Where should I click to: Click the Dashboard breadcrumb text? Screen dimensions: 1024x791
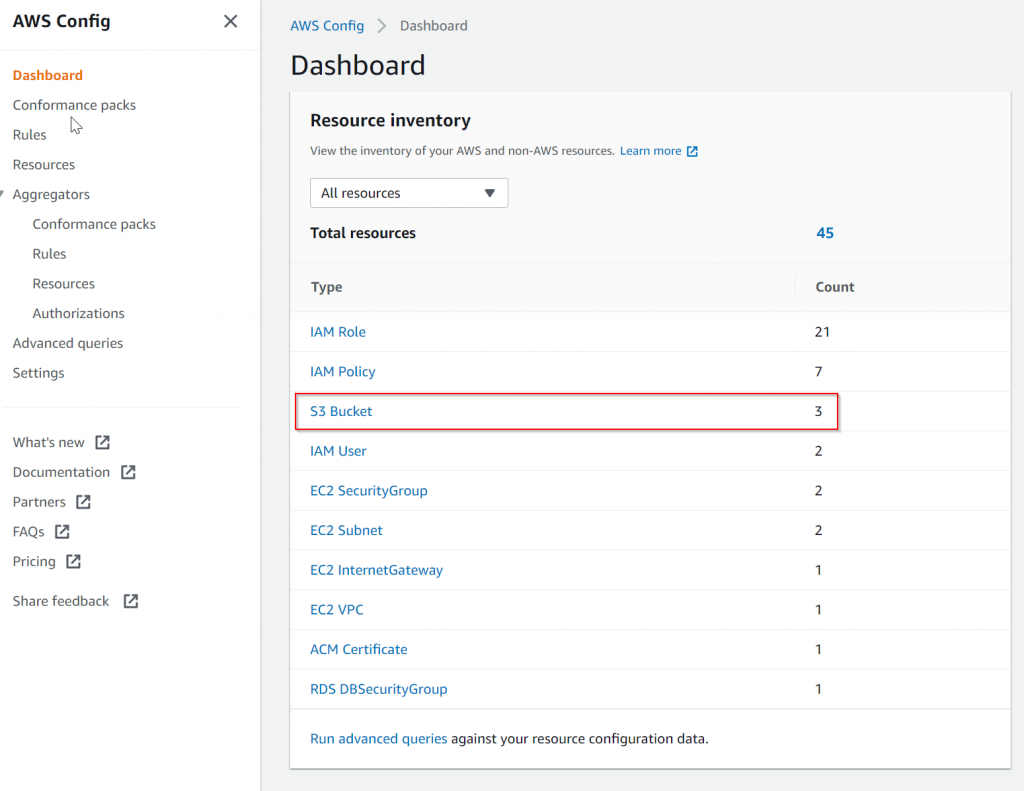point(434,25)
